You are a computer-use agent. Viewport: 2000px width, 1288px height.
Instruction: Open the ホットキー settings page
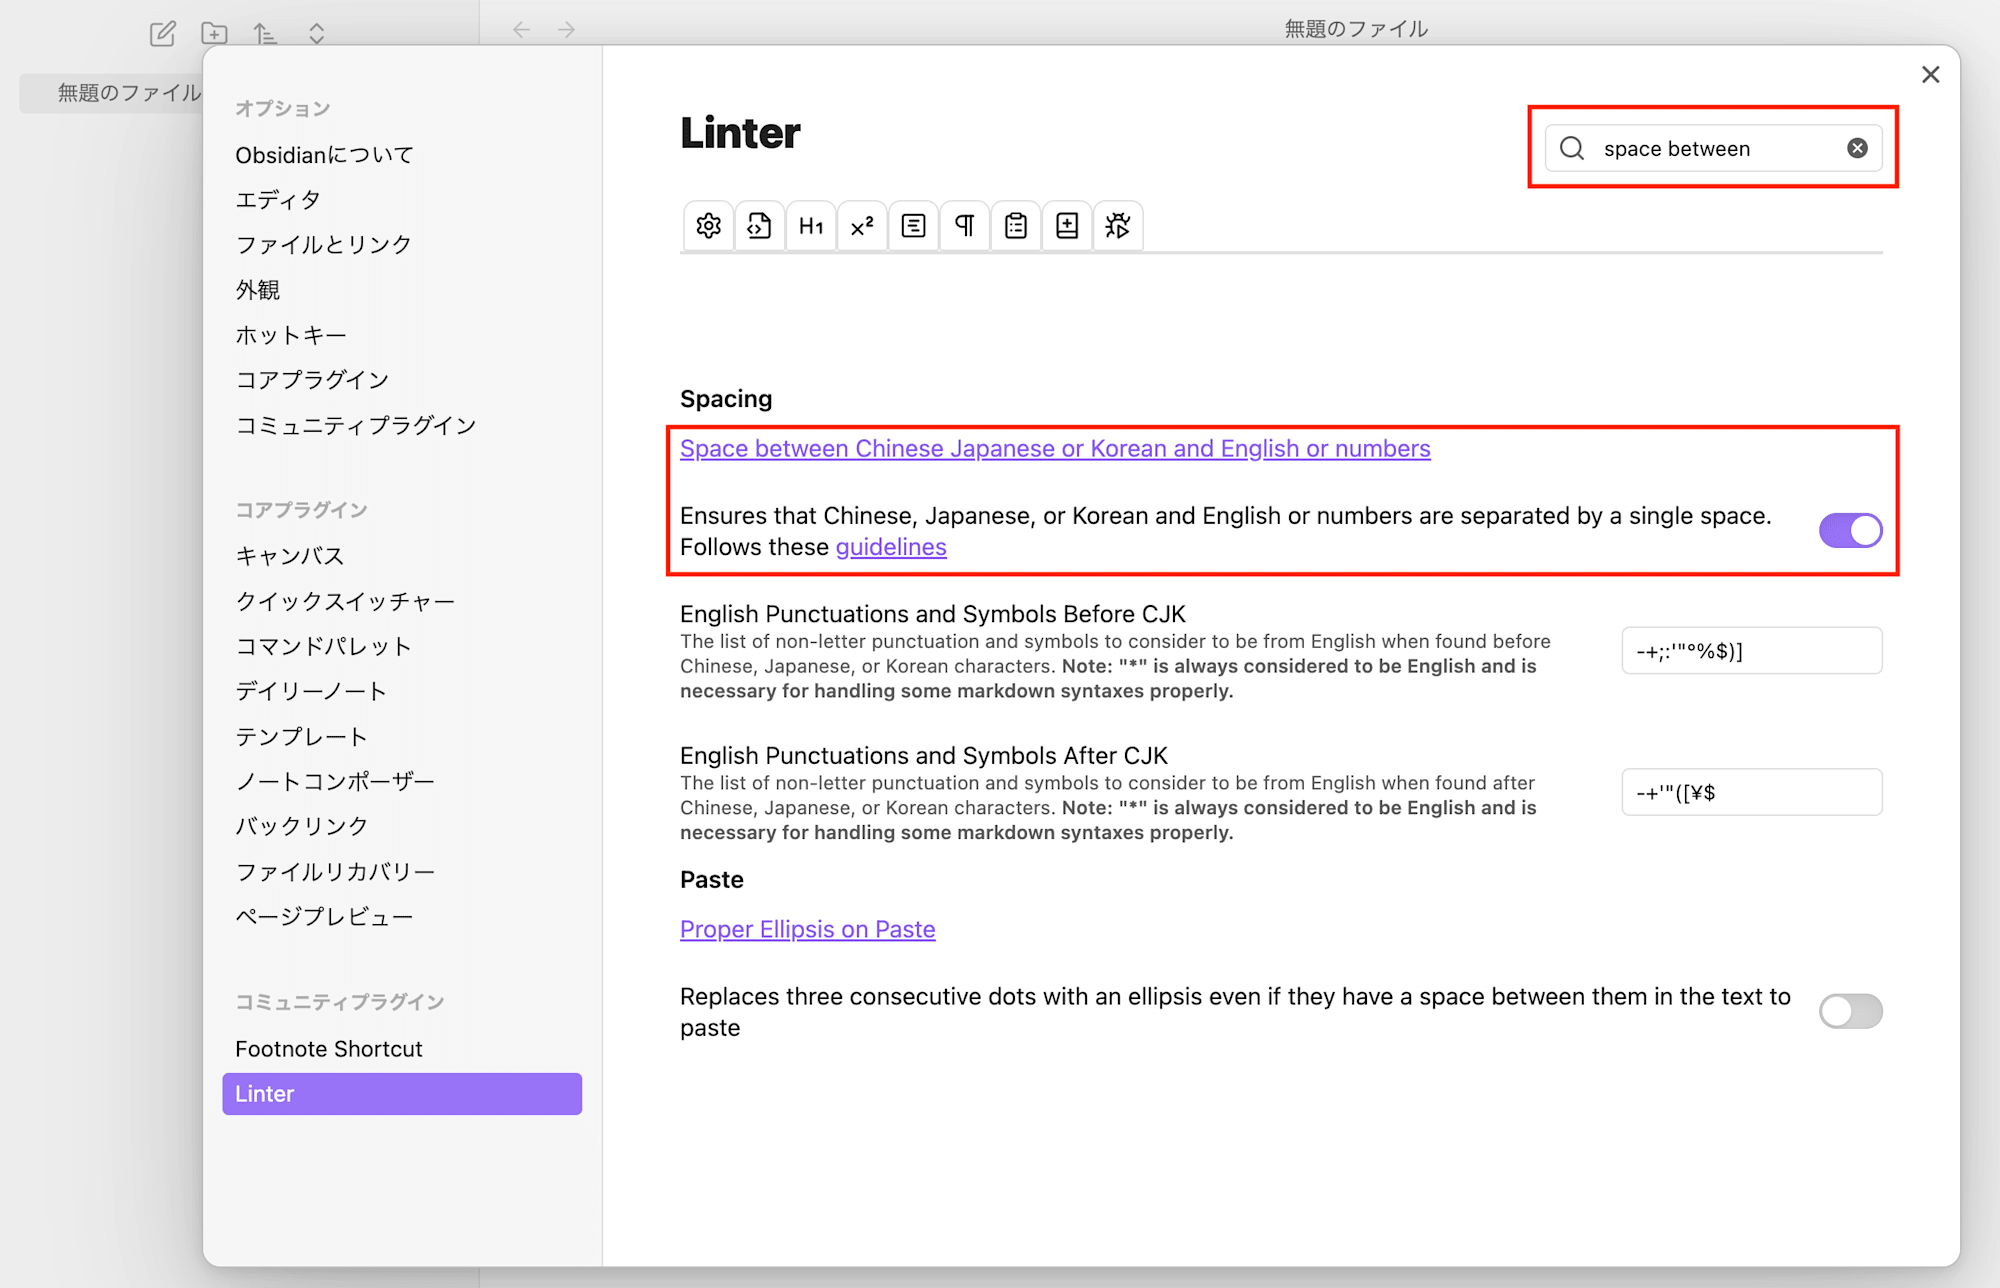tap(291, 335)
